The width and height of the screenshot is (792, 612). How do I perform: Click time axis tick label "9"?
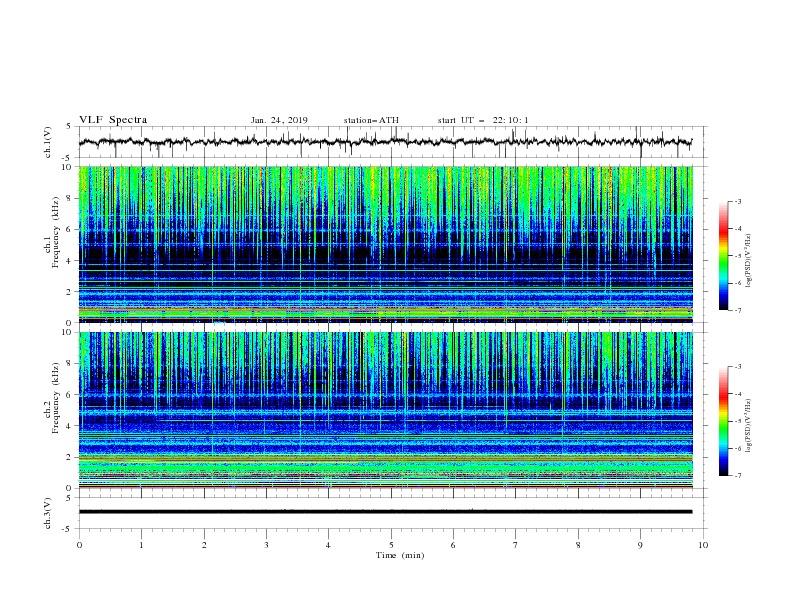pos(640,545)
